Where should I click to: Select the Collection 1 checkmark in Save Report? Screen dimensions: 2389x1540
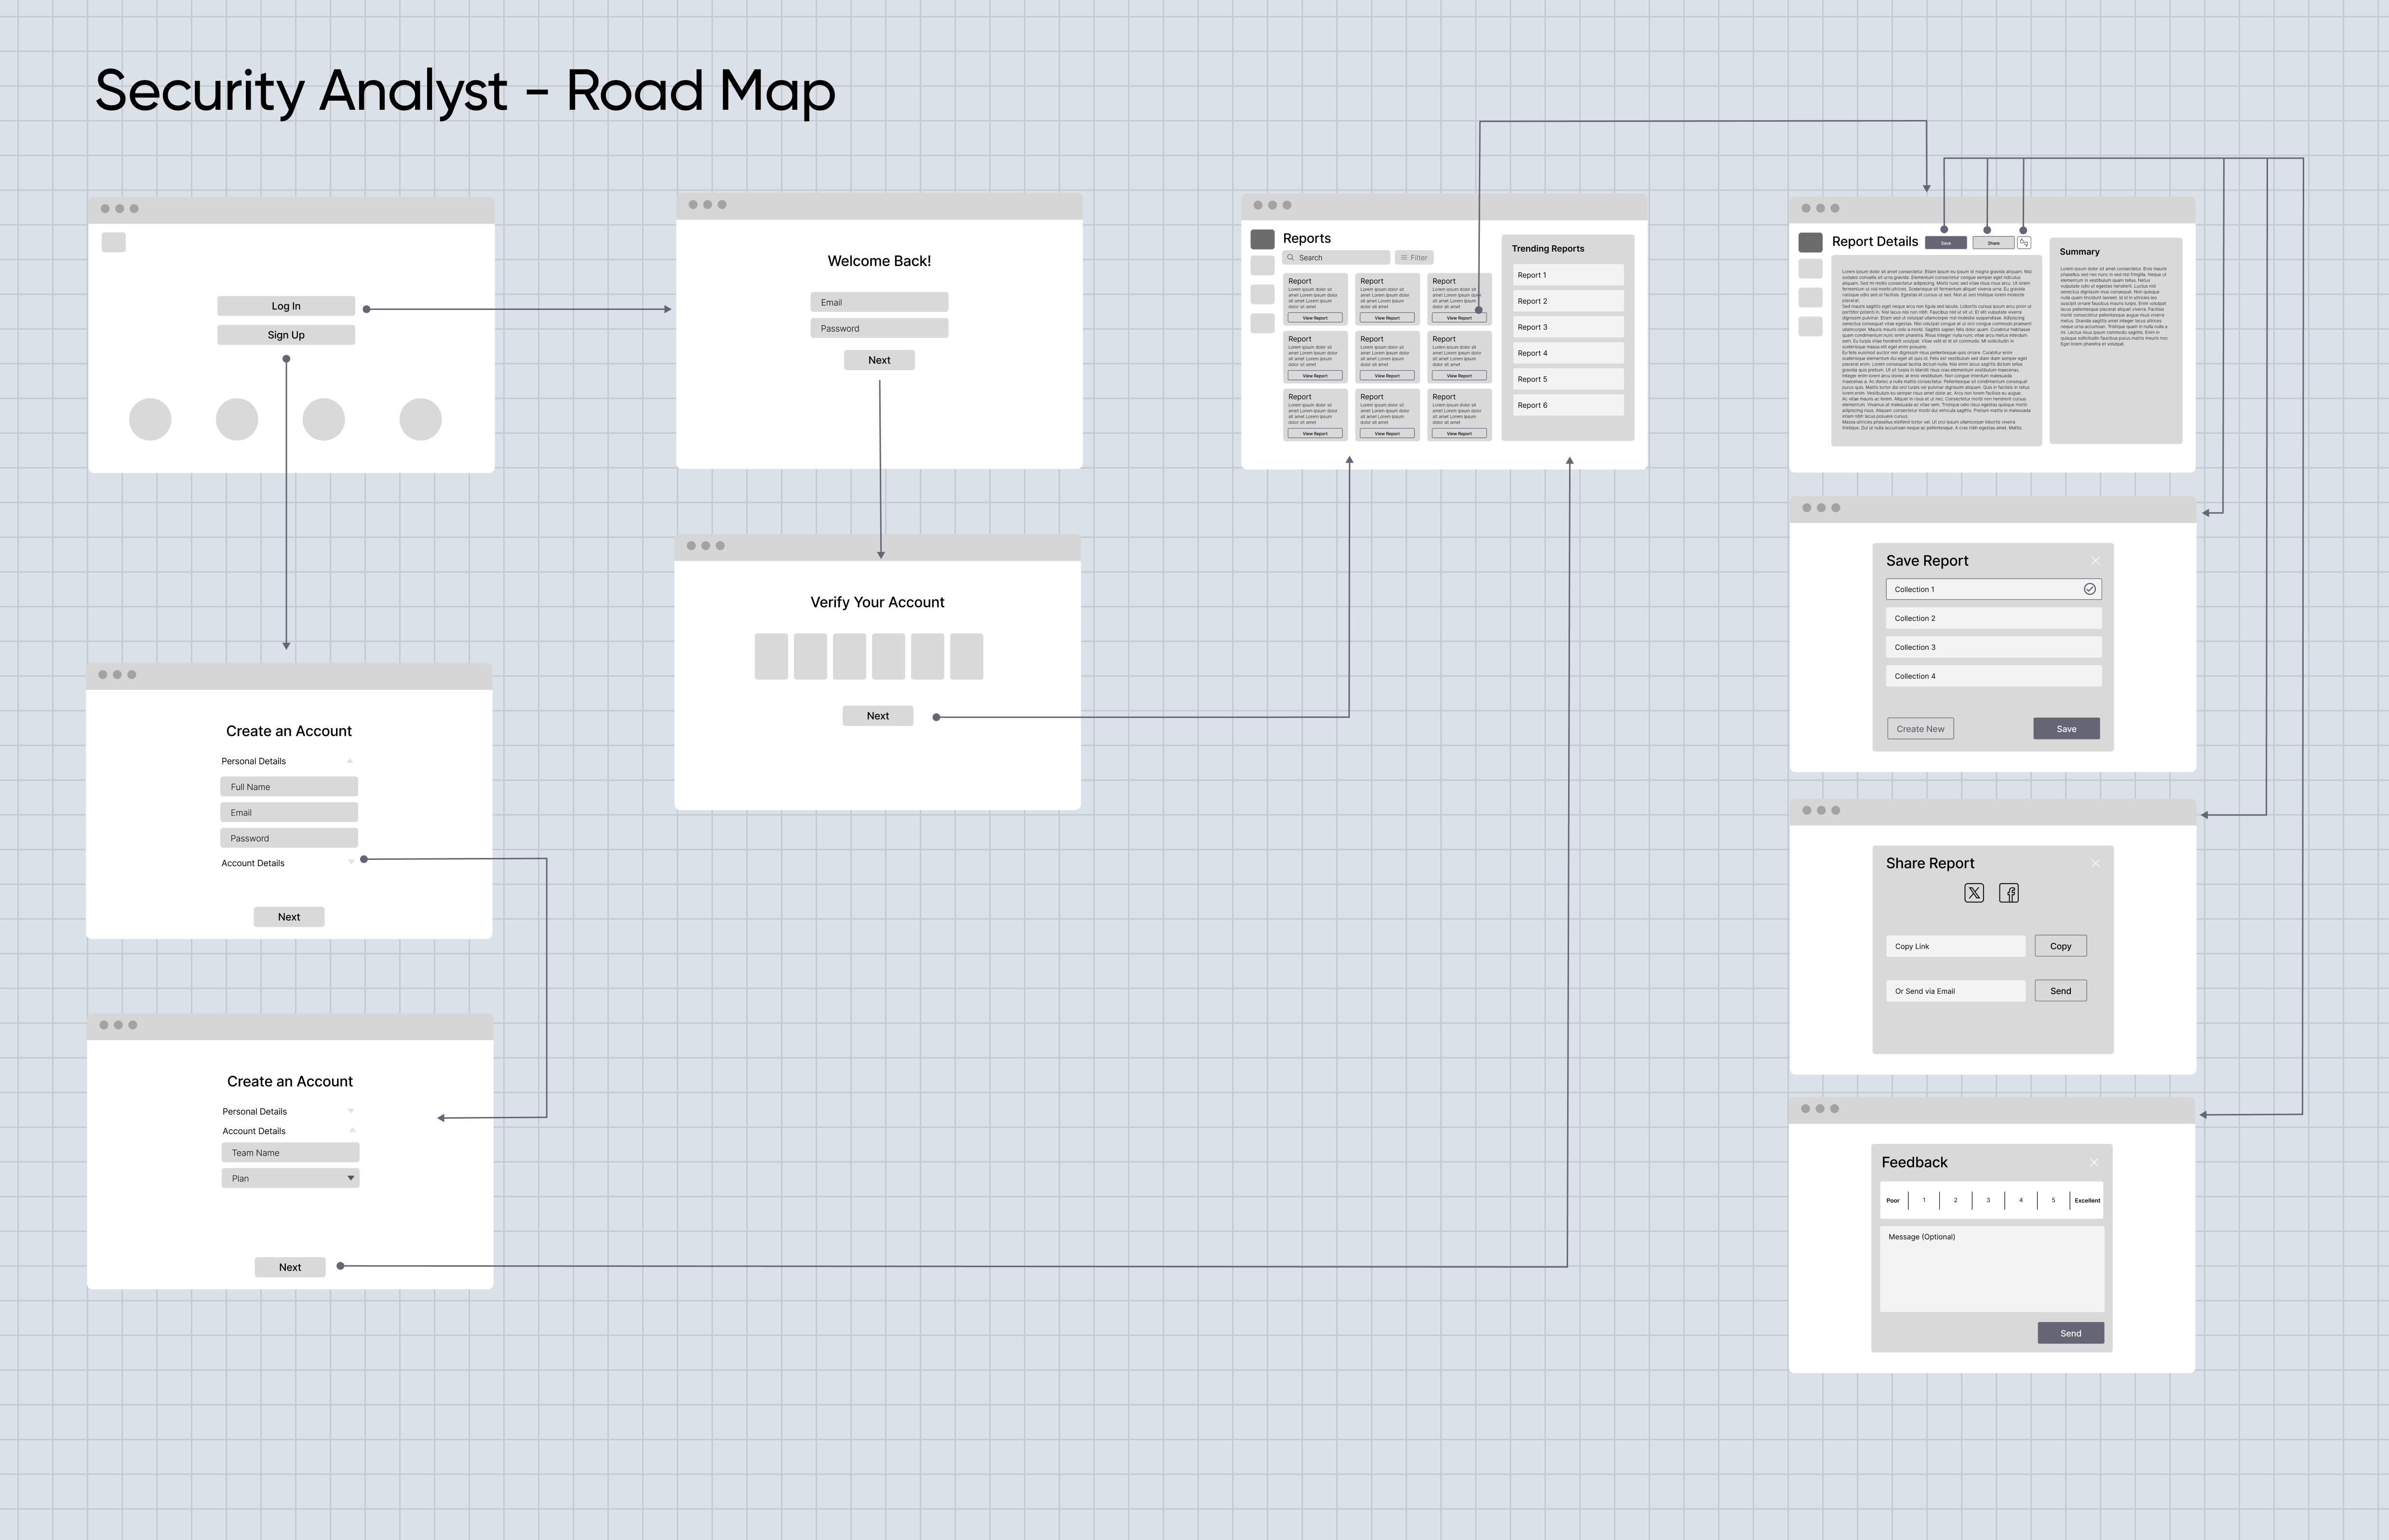point(2089,589)
